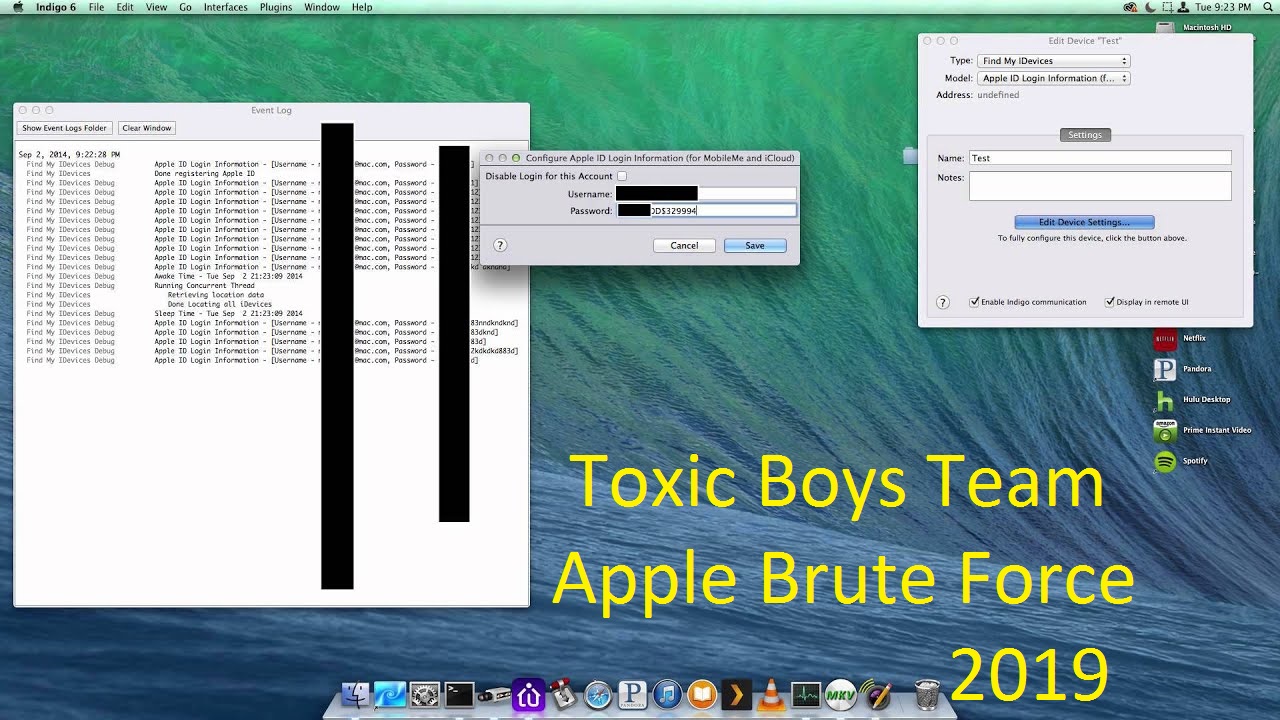The height and width of the screenshot is (720, 1280).
Task: Open the Type dropdown Find My IDevices
Action: [1054, 61]
